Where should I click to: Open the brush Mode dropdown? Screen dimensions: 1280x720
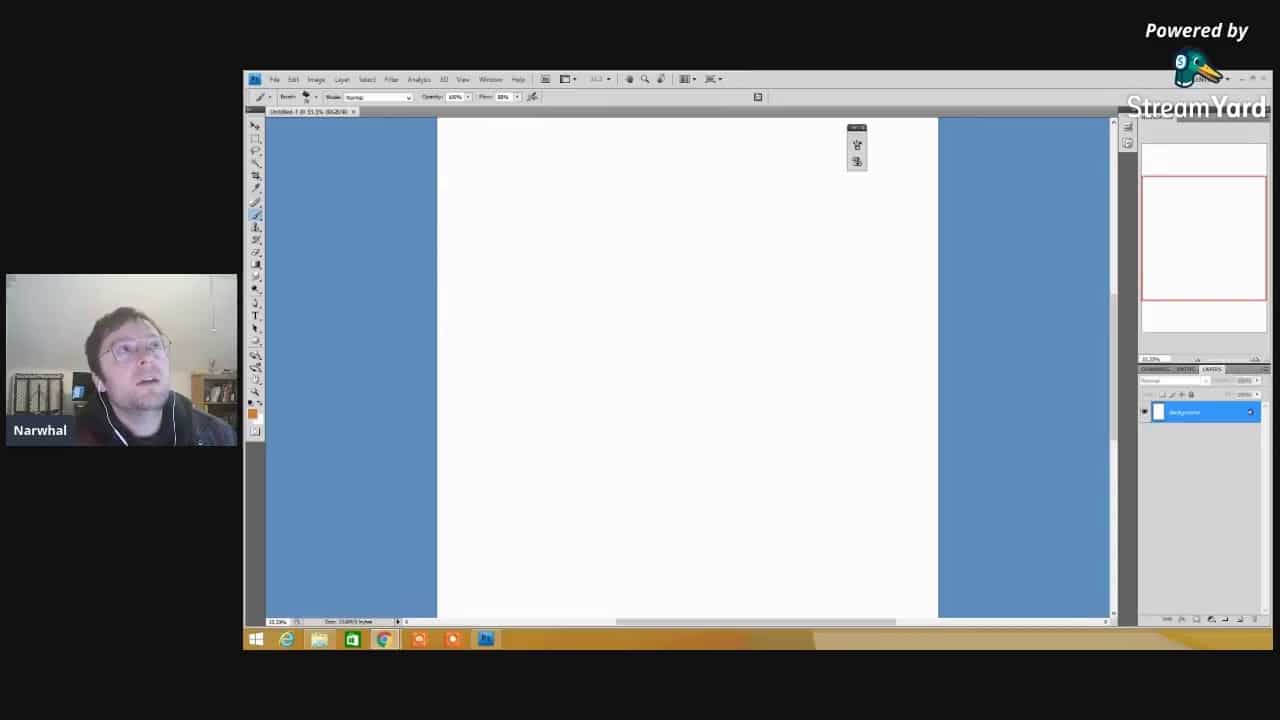378,97
